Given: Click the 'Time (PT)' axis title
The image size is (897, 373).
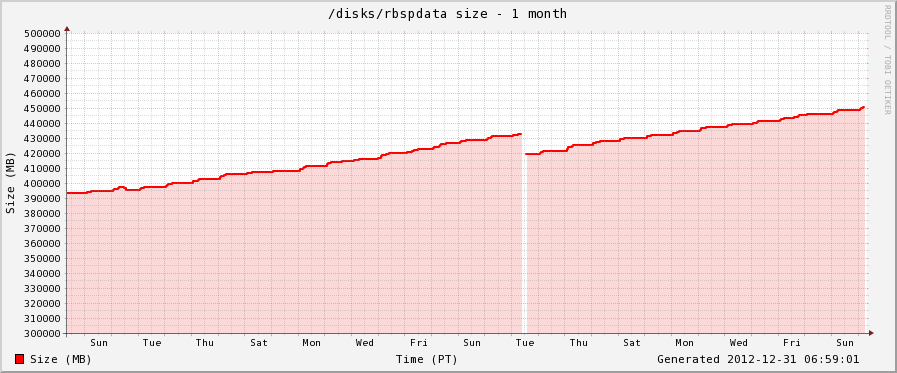Looking at the screenshot, I should pos(426,359).
